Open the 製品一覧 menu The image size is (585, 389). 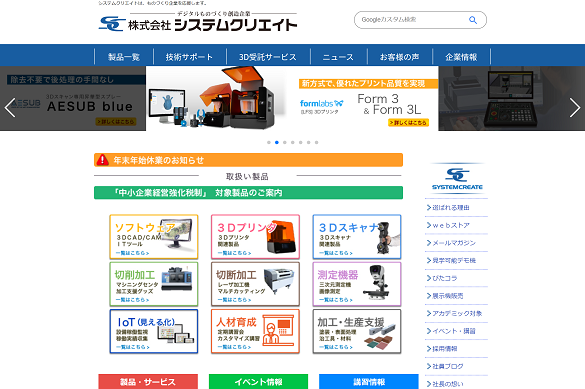coord(124,57)
